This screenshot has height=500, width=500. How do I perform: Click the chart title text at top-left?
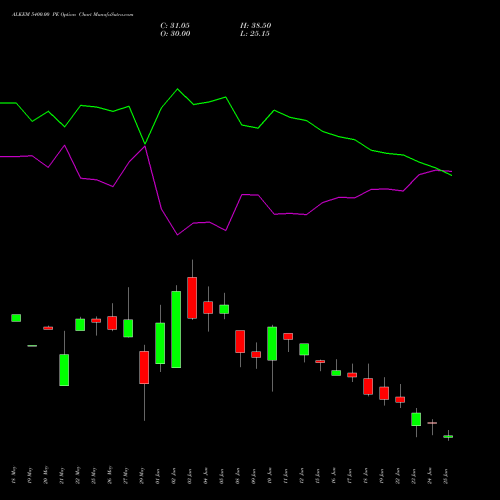pyautogui.click(x=73, y=15)
